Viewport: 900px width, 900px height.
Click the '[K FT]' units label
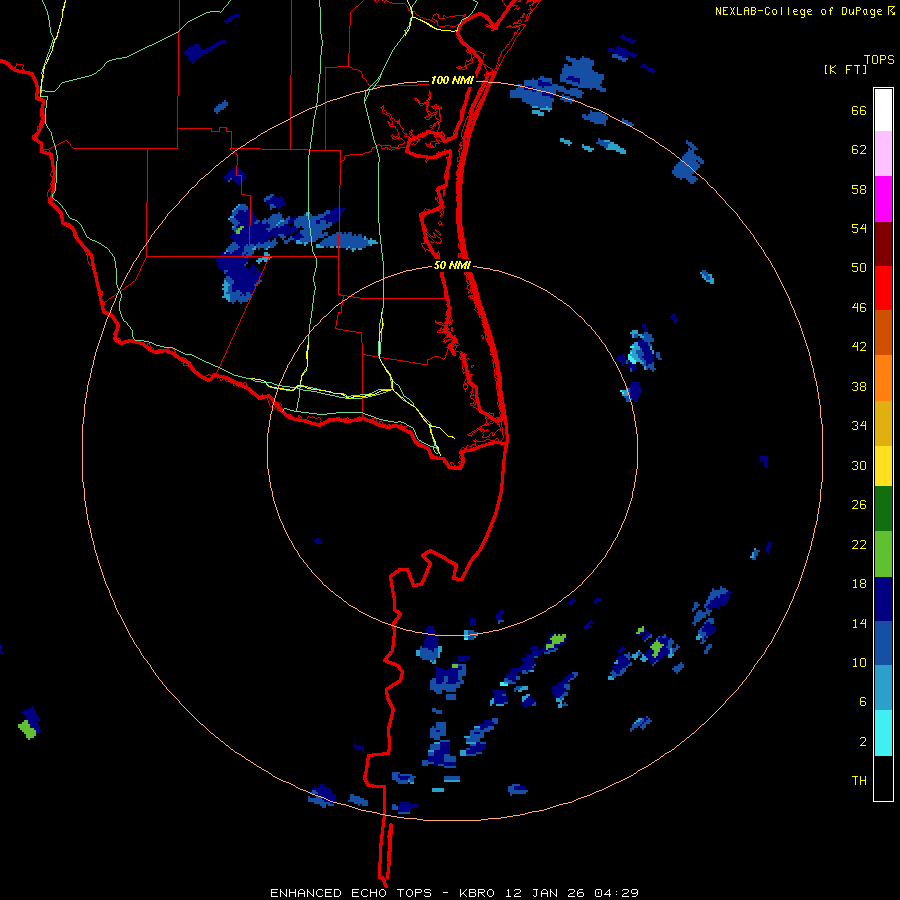[x=845, y=69]
